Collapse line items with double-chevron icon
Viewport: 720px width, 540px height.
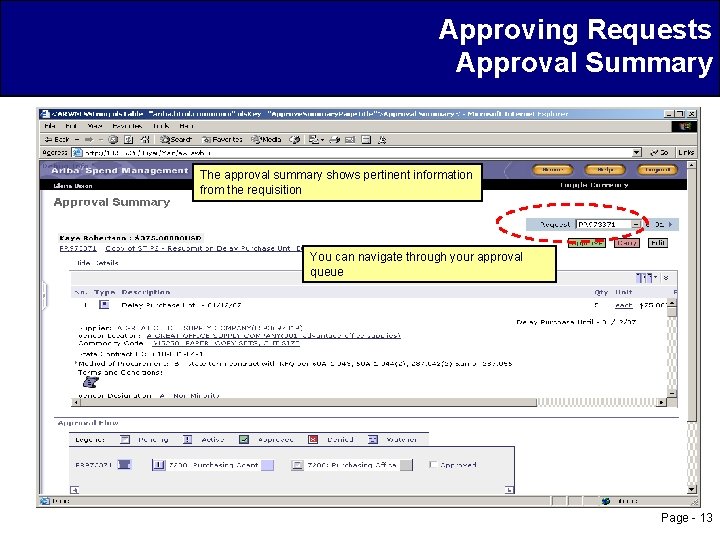tap(666, 277)
